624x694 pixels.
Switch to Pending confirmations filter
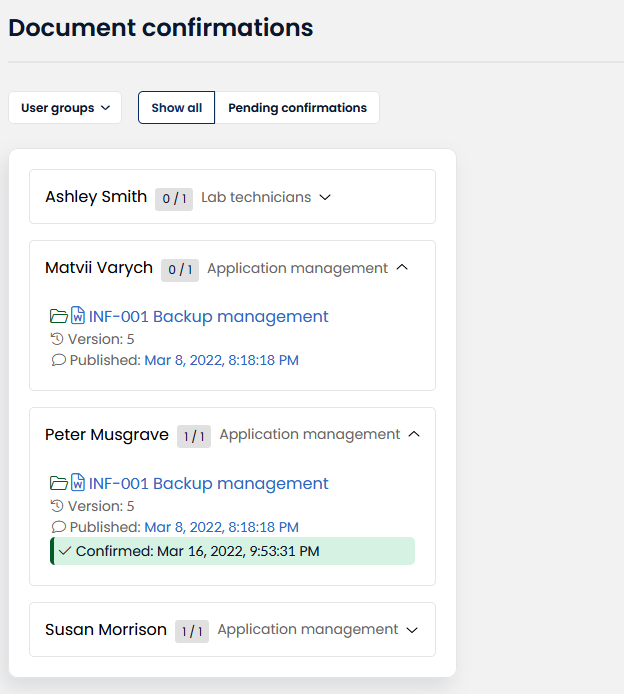click(x=297, y=108)
